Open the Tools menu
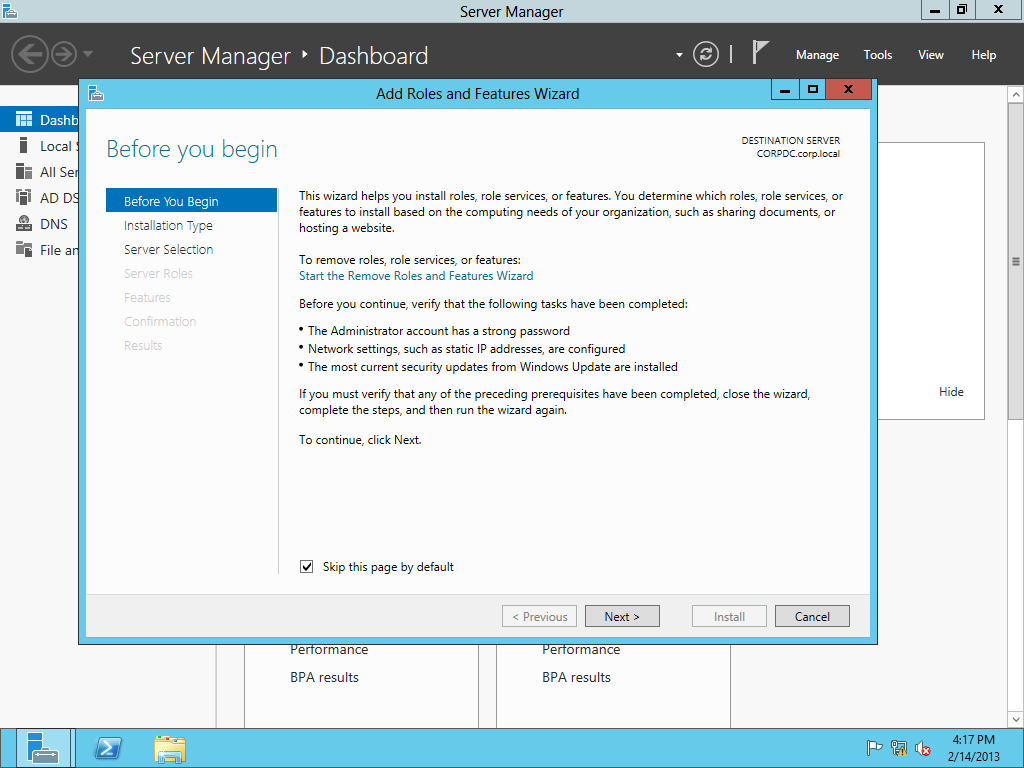The width and height of the screenshot is (1024, 768). (x=877, y=55)
